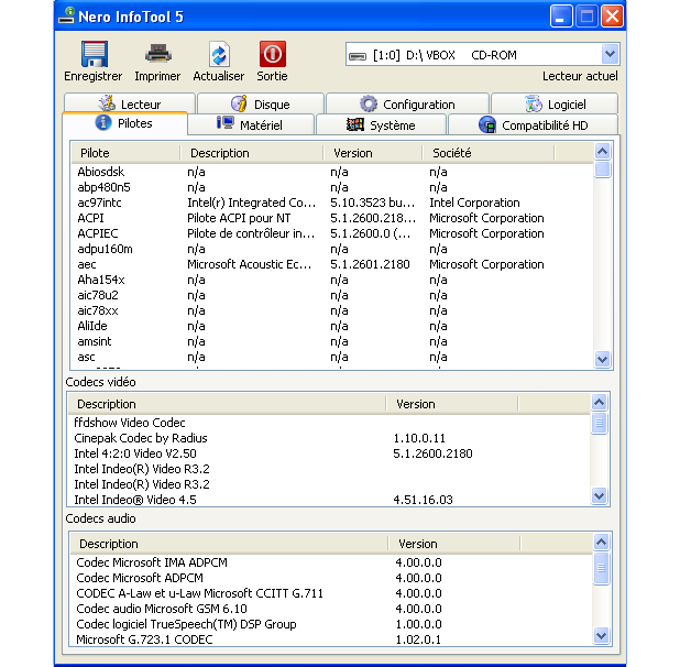
Task: Select Codec logiciel TrueSpeech DSP Group row
Action: coord(331,624)
